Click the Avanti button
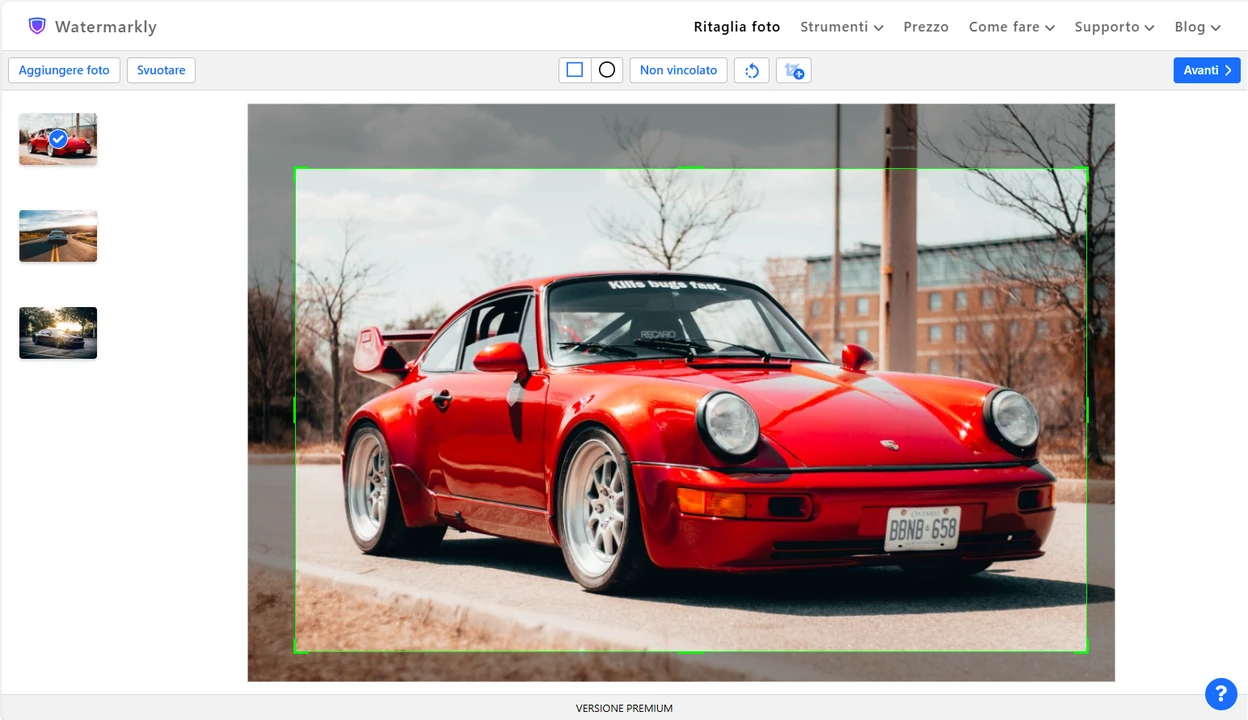Screen dimensions: 1248x720 point(1207,70)
